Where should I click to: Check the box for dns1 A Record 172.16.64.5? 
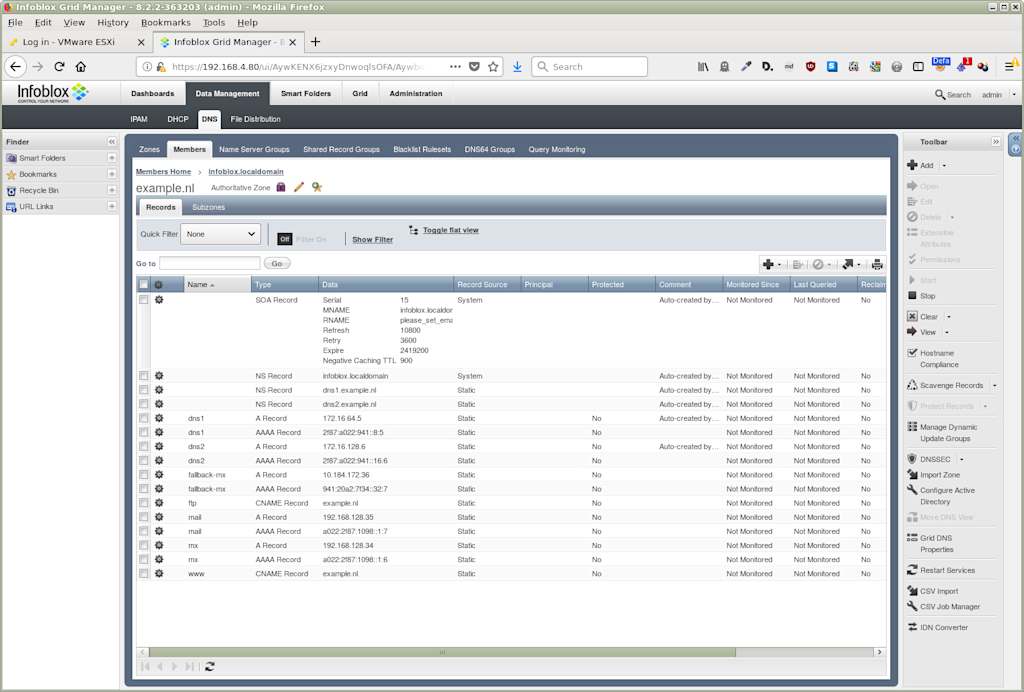[144, 418]
